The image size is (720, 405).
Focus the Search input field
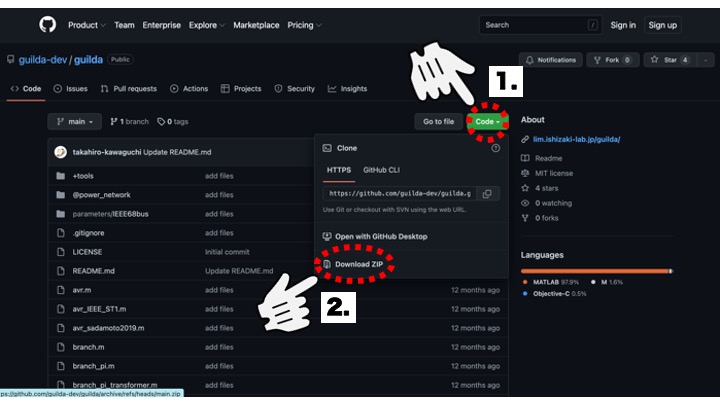(541, 25)
